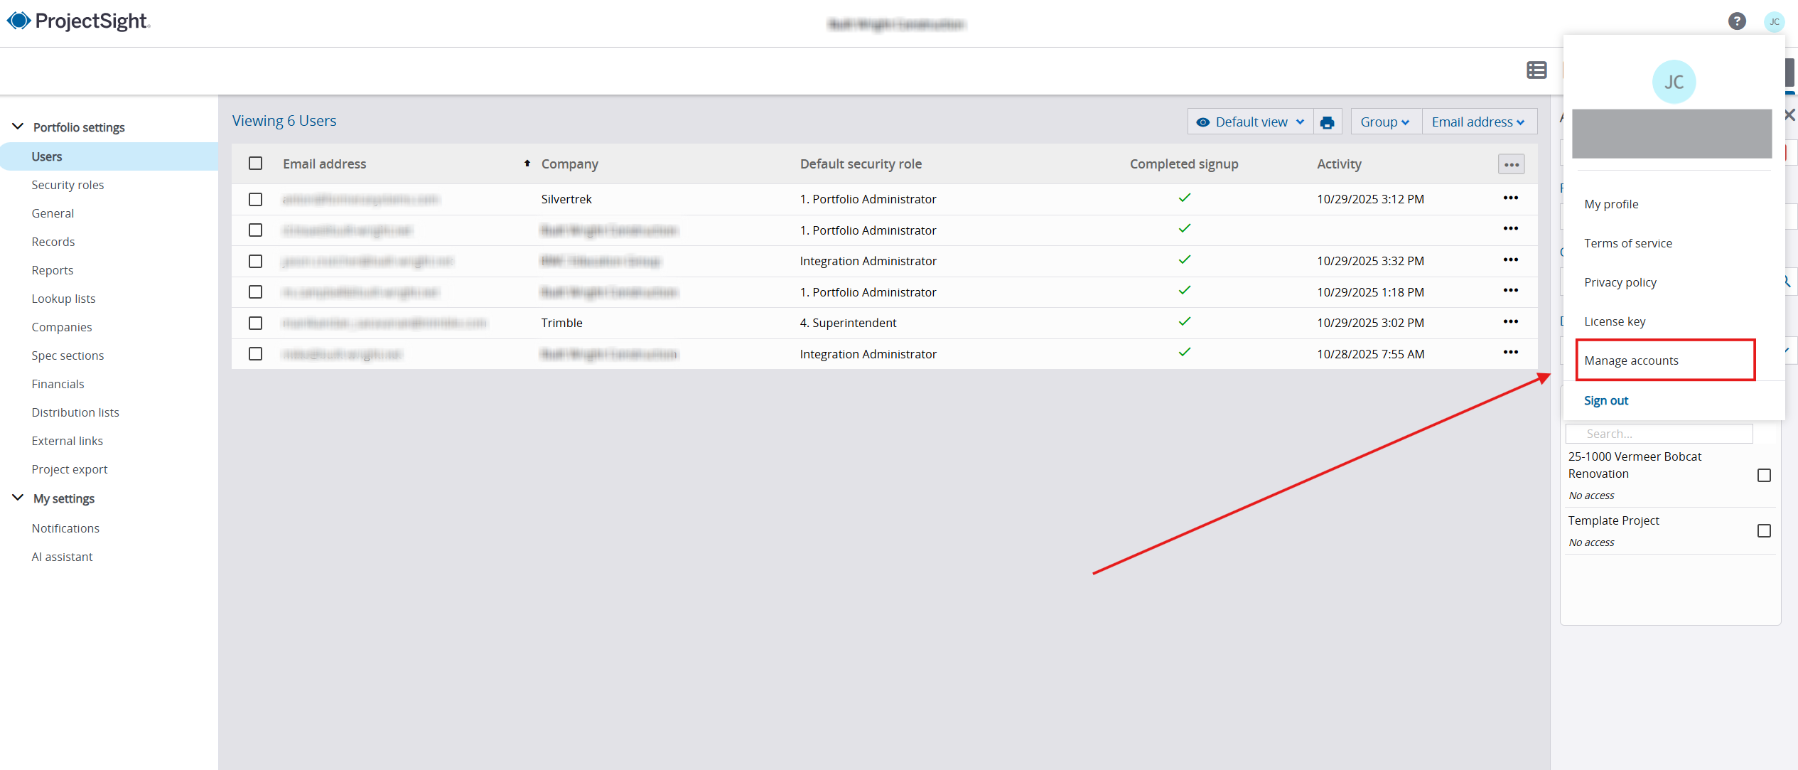Check the Template Project box
Image resolution: width=1798 pixels, height=770 pixels.
tap(1764, 531)
